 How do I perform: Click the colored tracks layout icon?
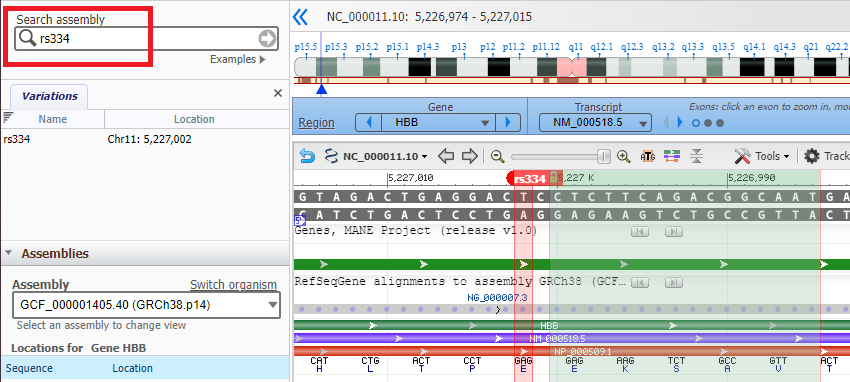click(x=672, y=157)
